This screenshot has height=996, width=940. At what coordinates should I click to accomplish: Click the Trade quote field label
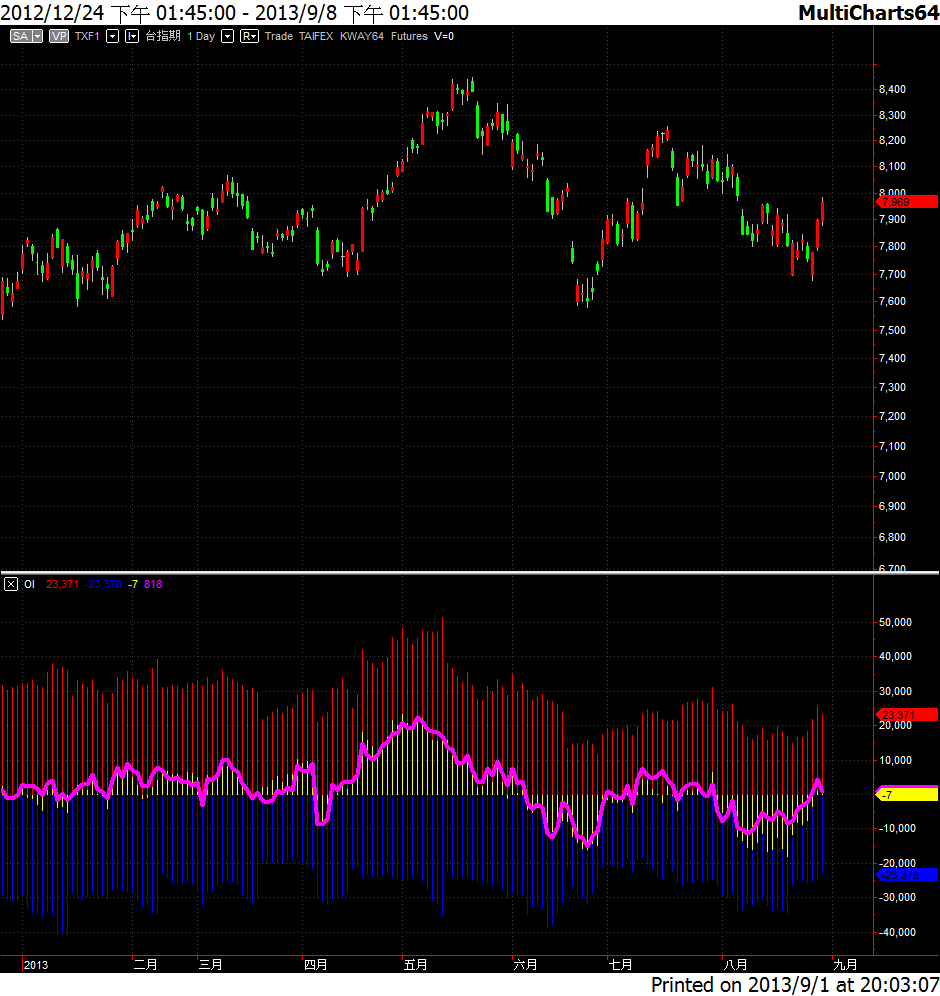pyautogui.click(x=279, y=36)
